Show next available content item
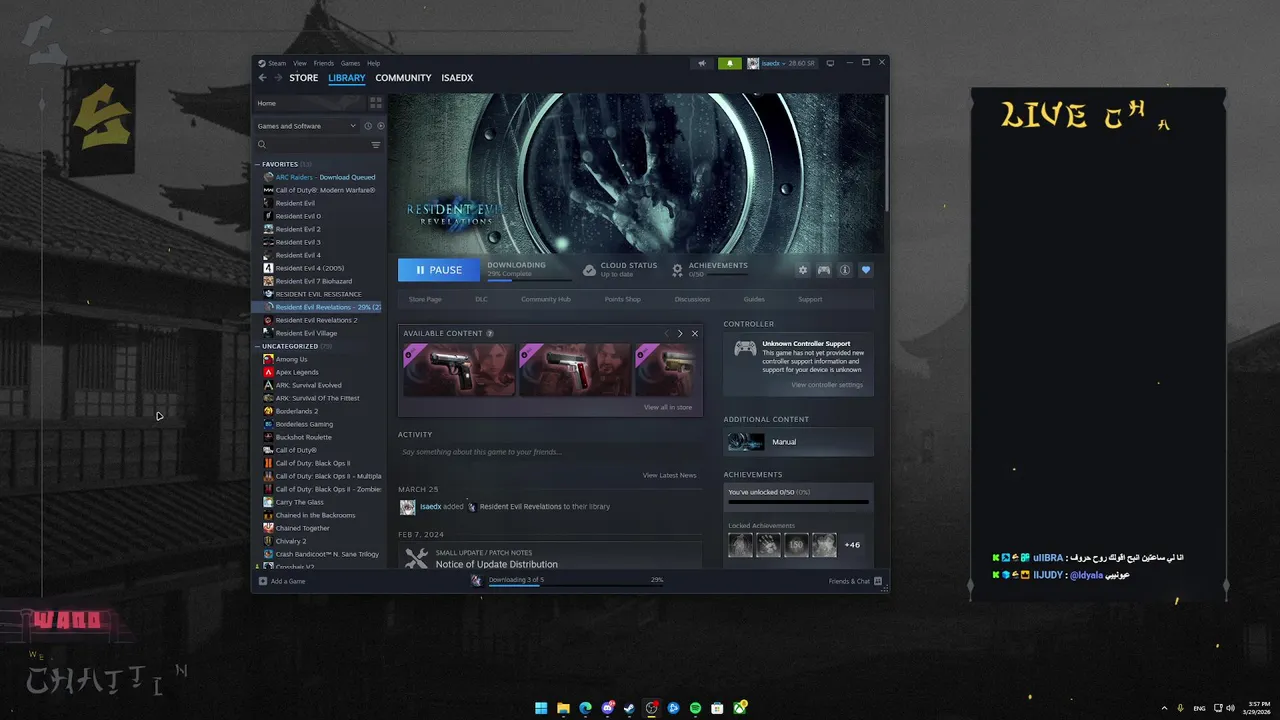The width and height of the screenshot is (1280, 720). point(680,333)
